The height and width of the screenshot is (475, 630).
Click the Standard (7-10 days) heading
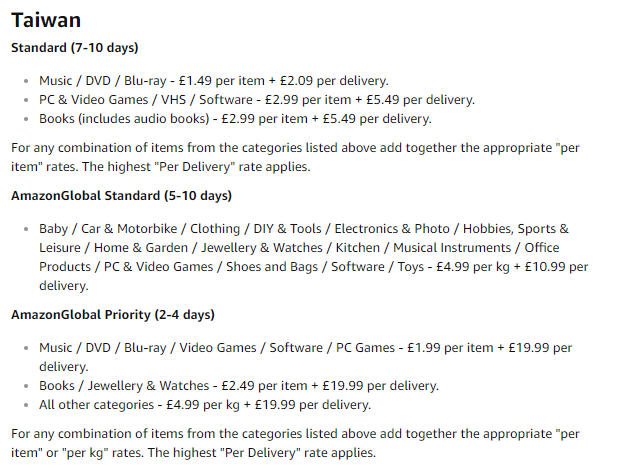tap(74, 47)
